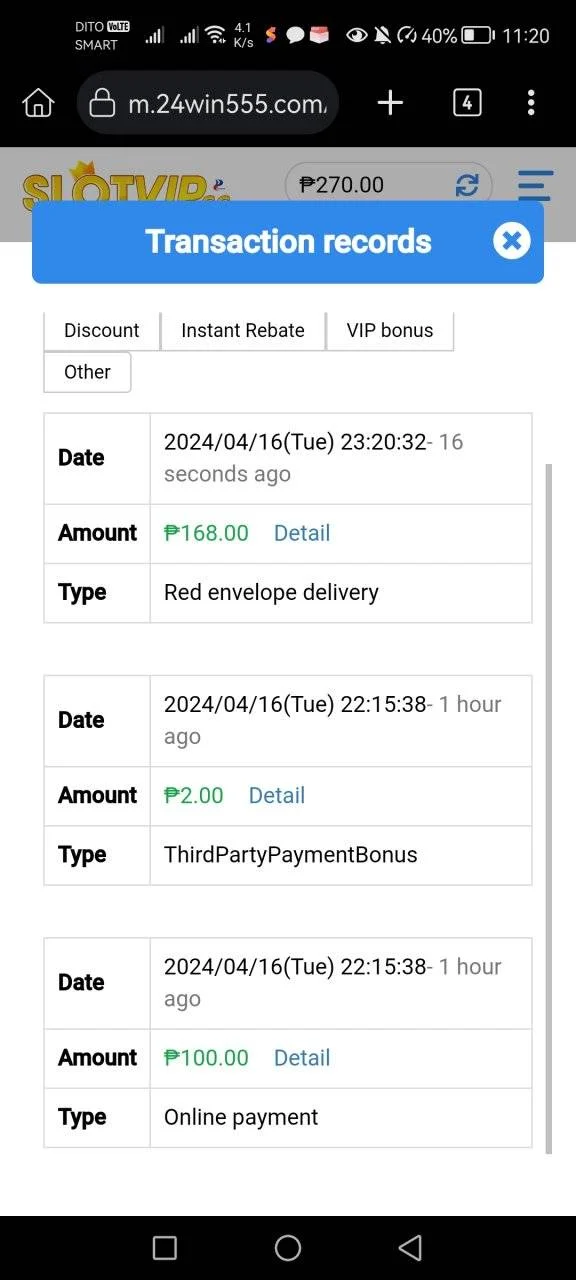
Task: Close the Transaction records dialog
Action: 511,241
